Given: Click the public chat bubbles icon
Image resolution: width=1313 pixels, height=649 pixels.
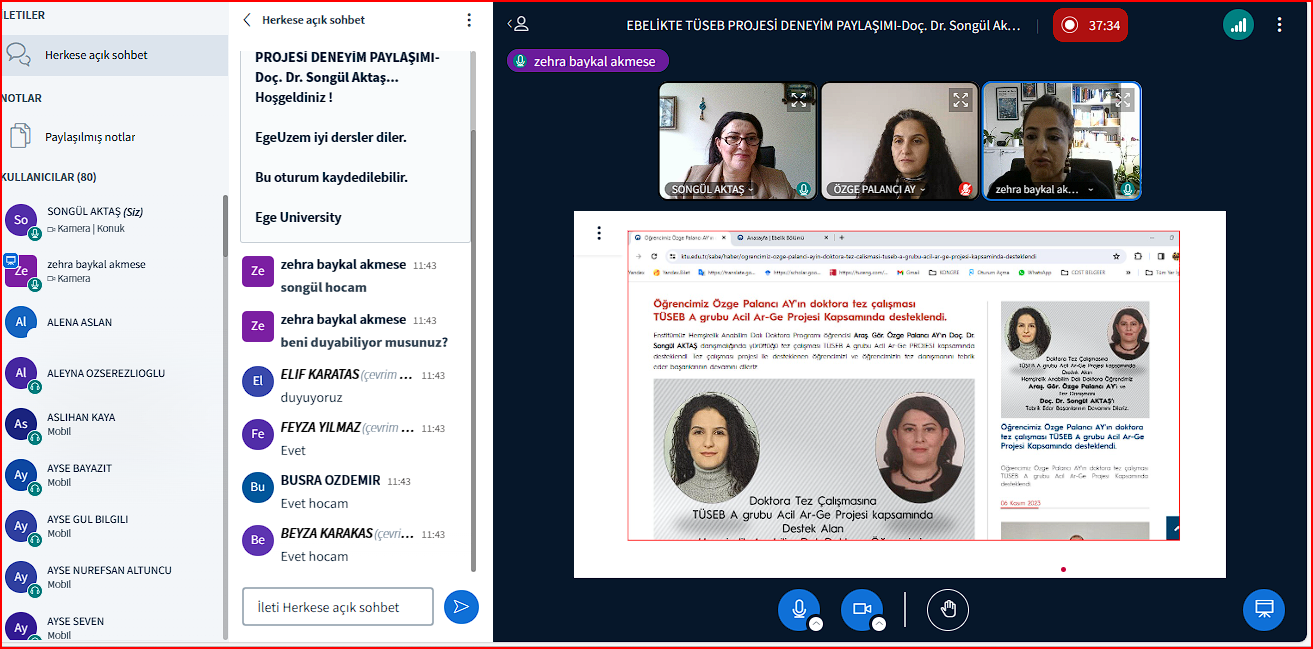Looking at the screenshot, I should point(19,55).
